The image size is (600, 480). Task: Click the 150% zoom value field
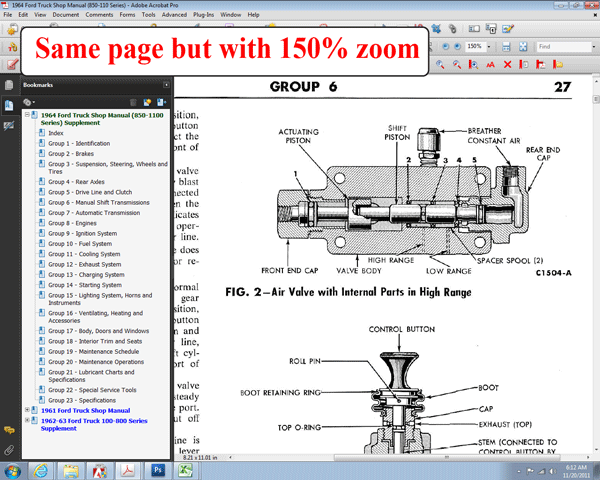[x=475, y=46]
